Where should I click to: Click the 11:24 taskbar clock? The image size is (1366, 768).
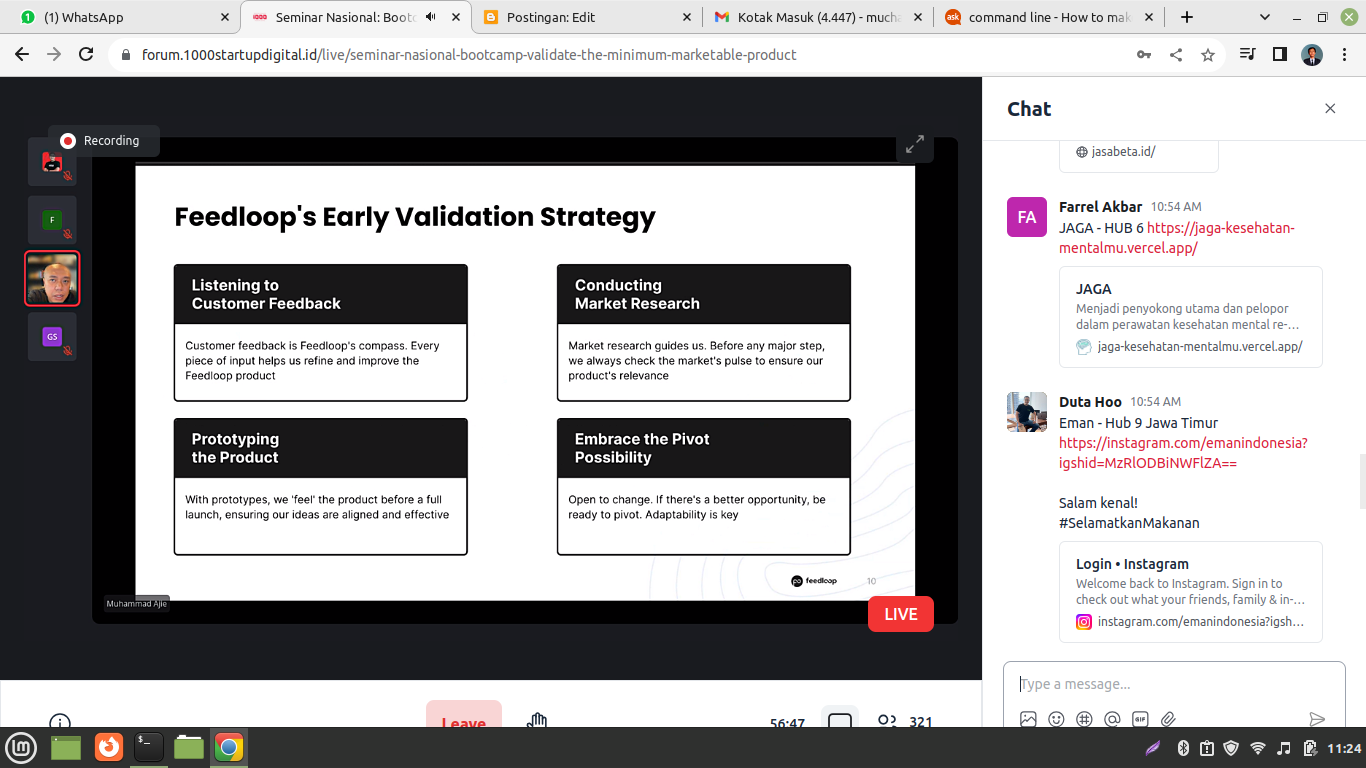click(x=1344, y=748)
